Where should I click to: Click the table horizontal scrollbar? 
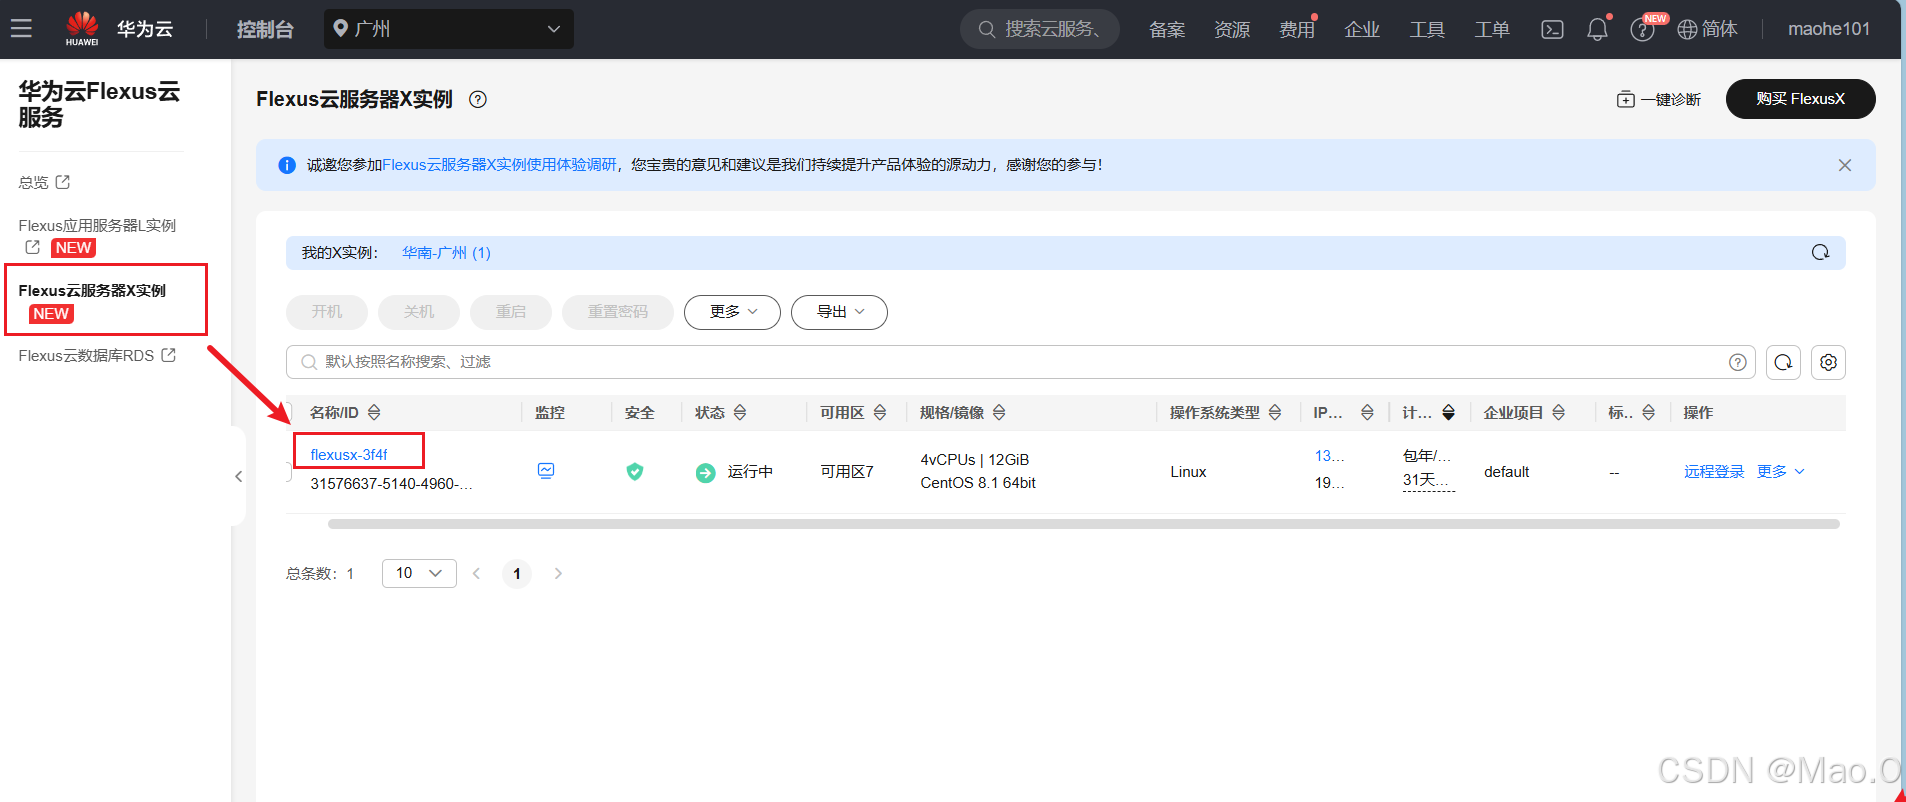click(x=1084, y=524)
